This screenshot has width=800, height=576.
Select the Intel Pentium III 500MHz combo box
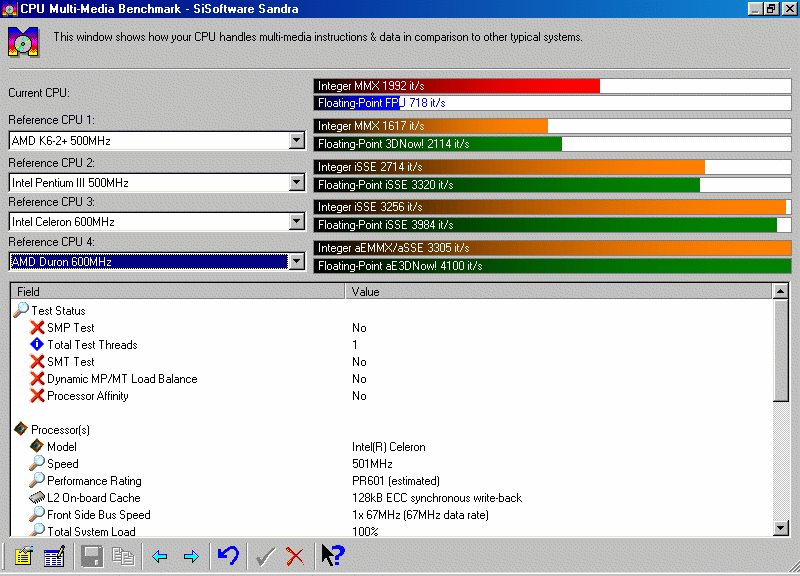pos(157,182)
